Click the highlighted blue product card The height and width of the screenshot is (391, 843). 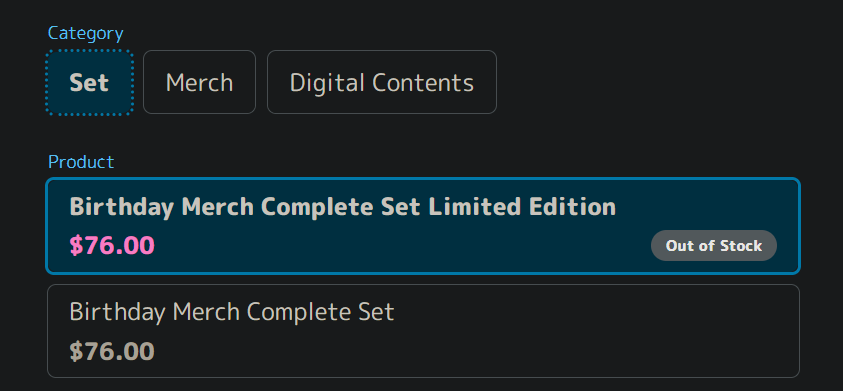pos(423,226)
